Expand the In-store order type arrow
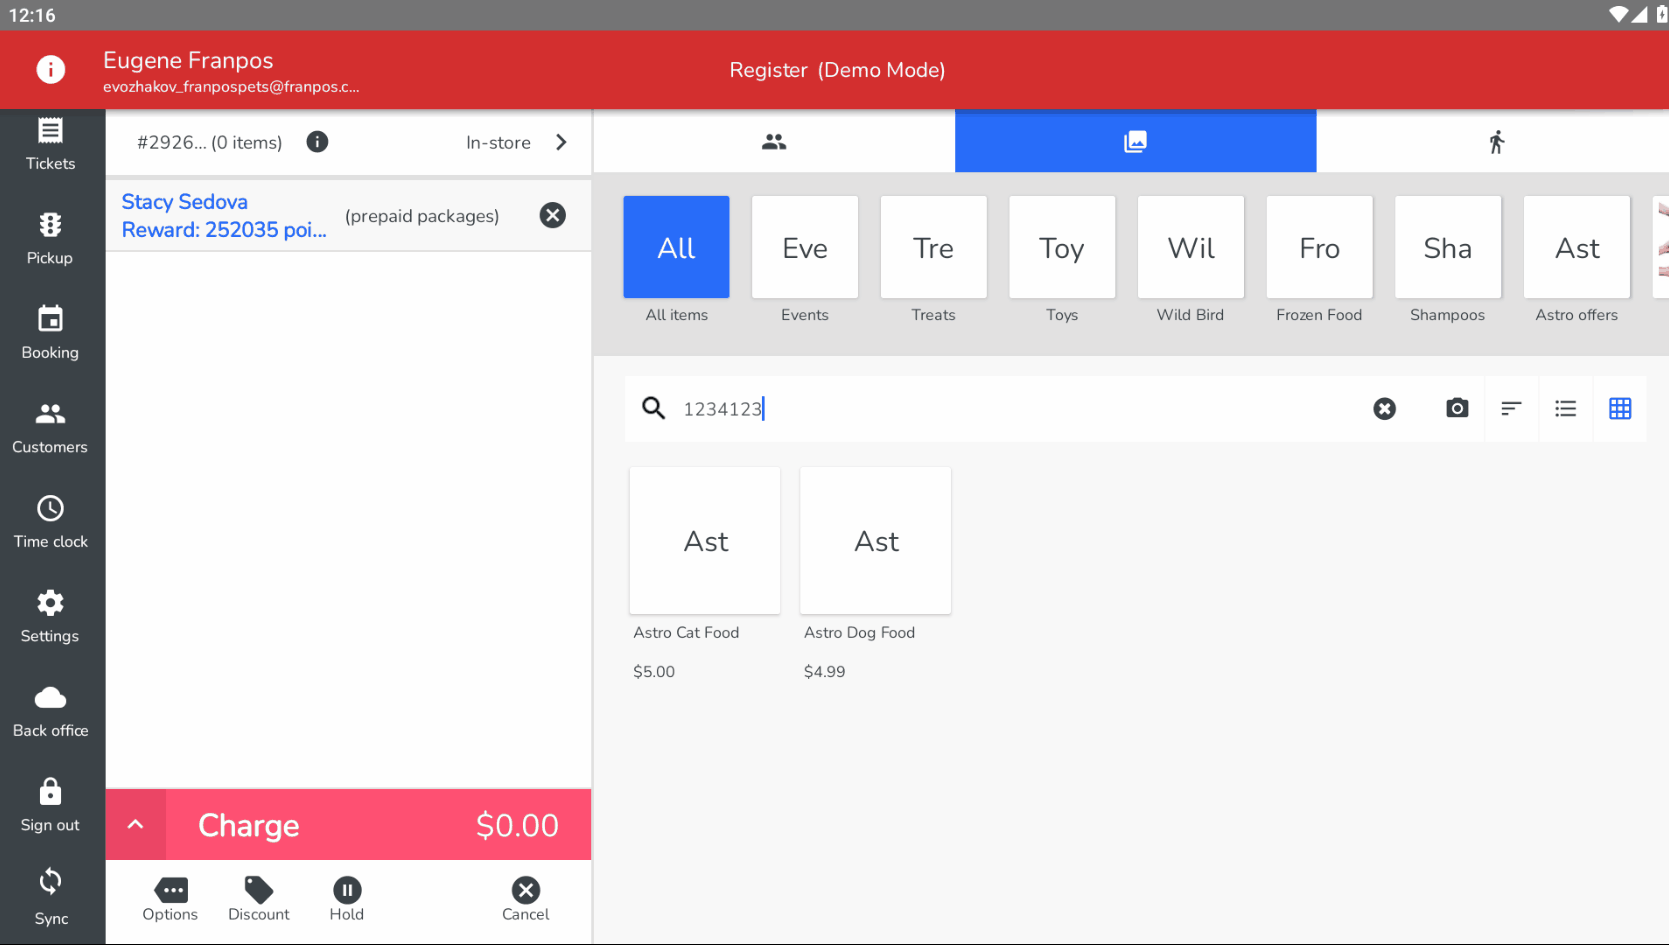 coord(561,142)
